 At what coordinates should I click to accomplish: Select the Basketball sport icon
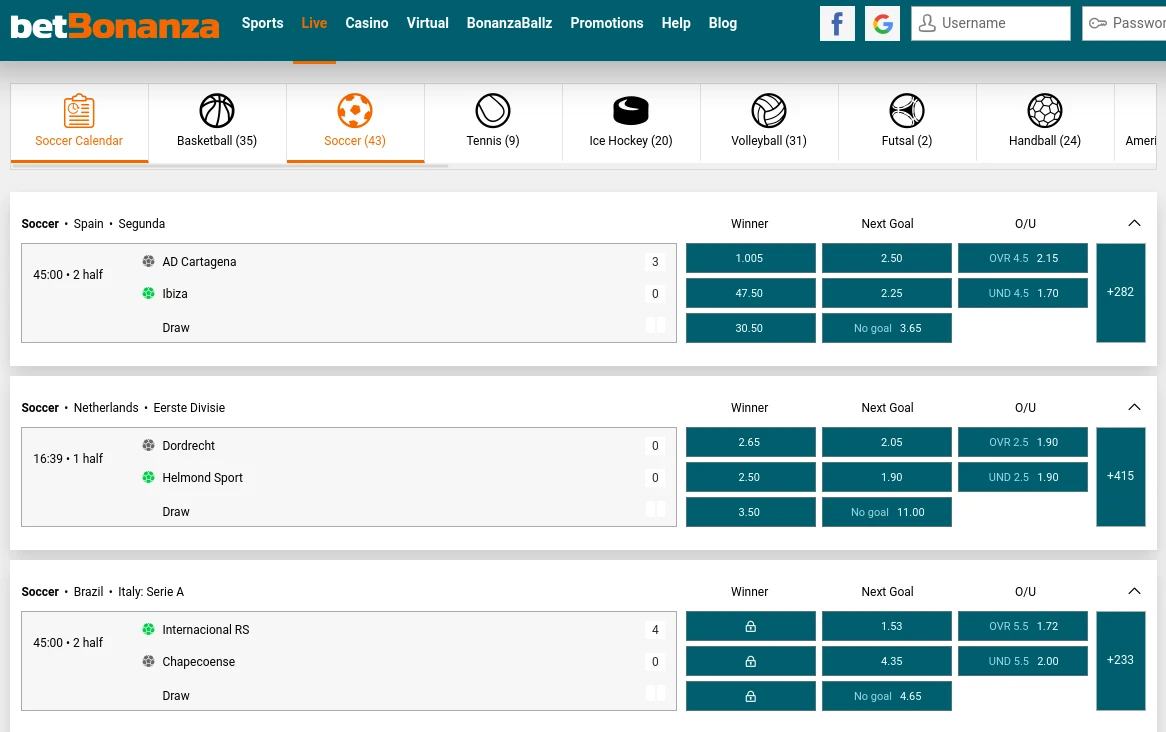point(217,111)
